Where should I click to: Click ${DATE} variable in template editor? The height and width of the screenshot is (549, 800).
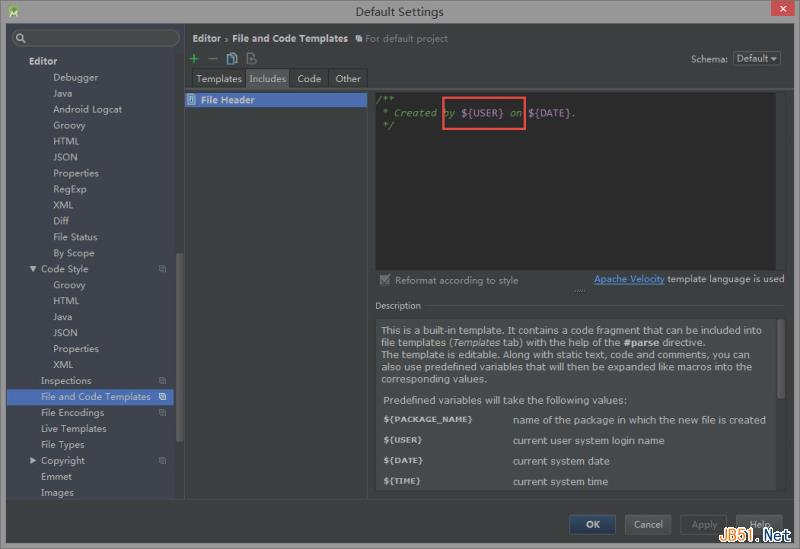(x=549, y=113)
